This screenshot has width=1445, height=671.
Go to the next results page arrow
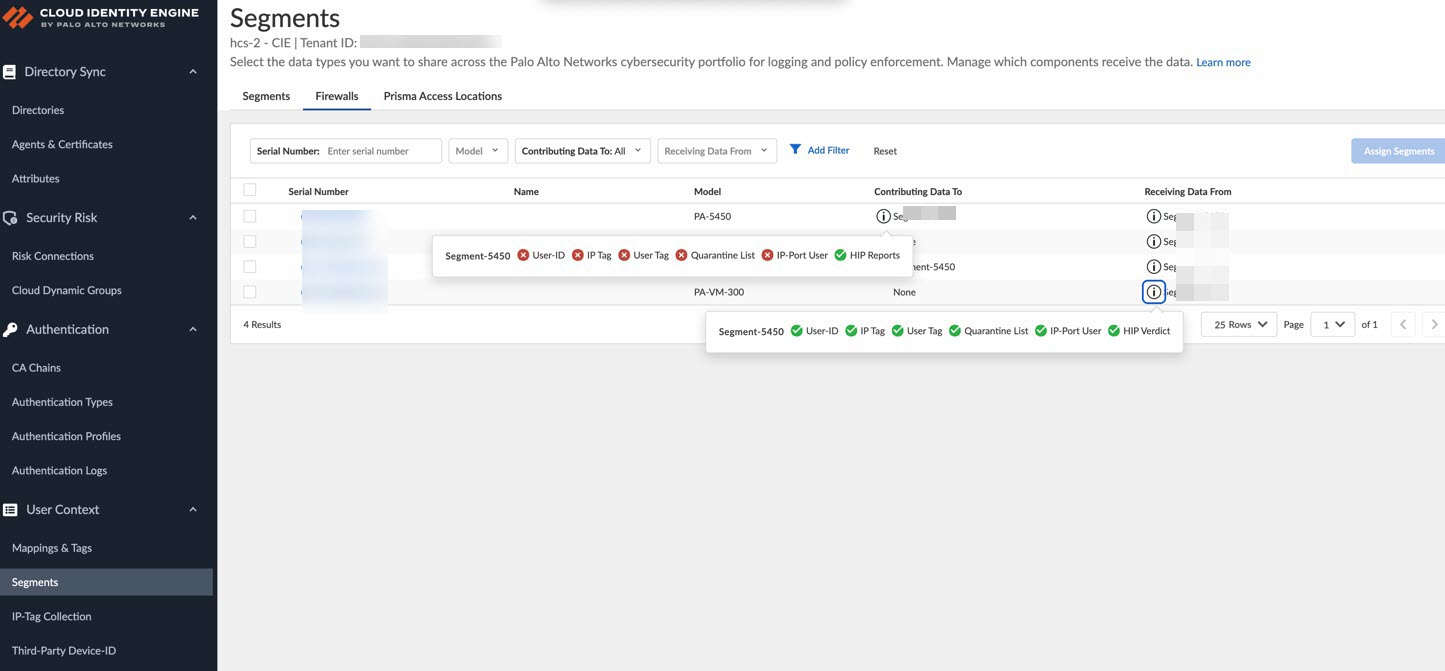point(1434,325)
